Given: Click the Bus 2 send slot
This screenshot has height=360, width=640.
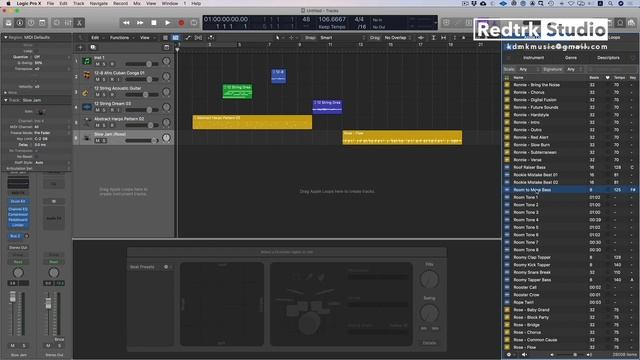Looking at the screenshot, I should [15, 236].
